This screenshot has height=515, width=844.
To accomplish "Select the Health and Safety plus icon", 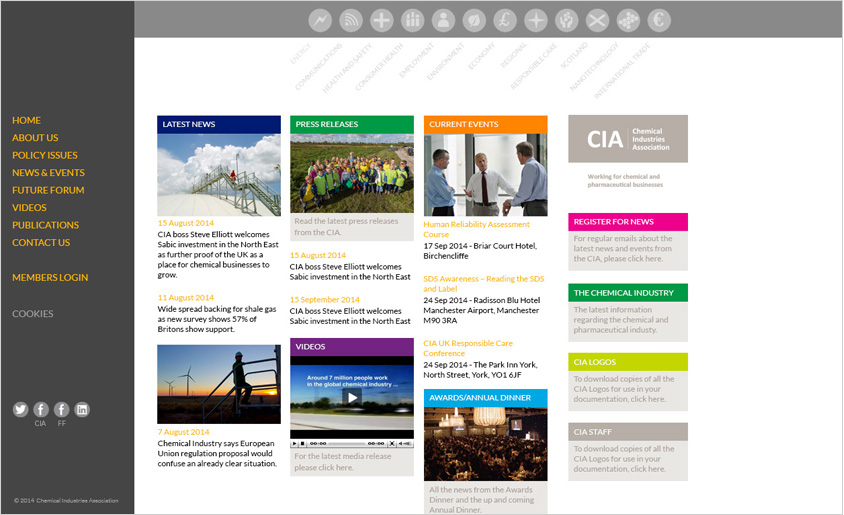I will coord(382,20).
